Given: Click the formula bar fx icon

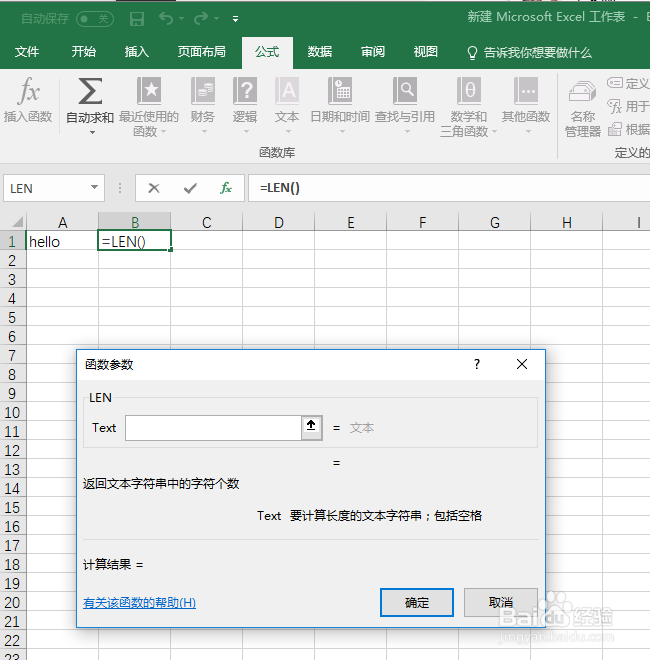Looking at the screenshot, I should 226,188.
